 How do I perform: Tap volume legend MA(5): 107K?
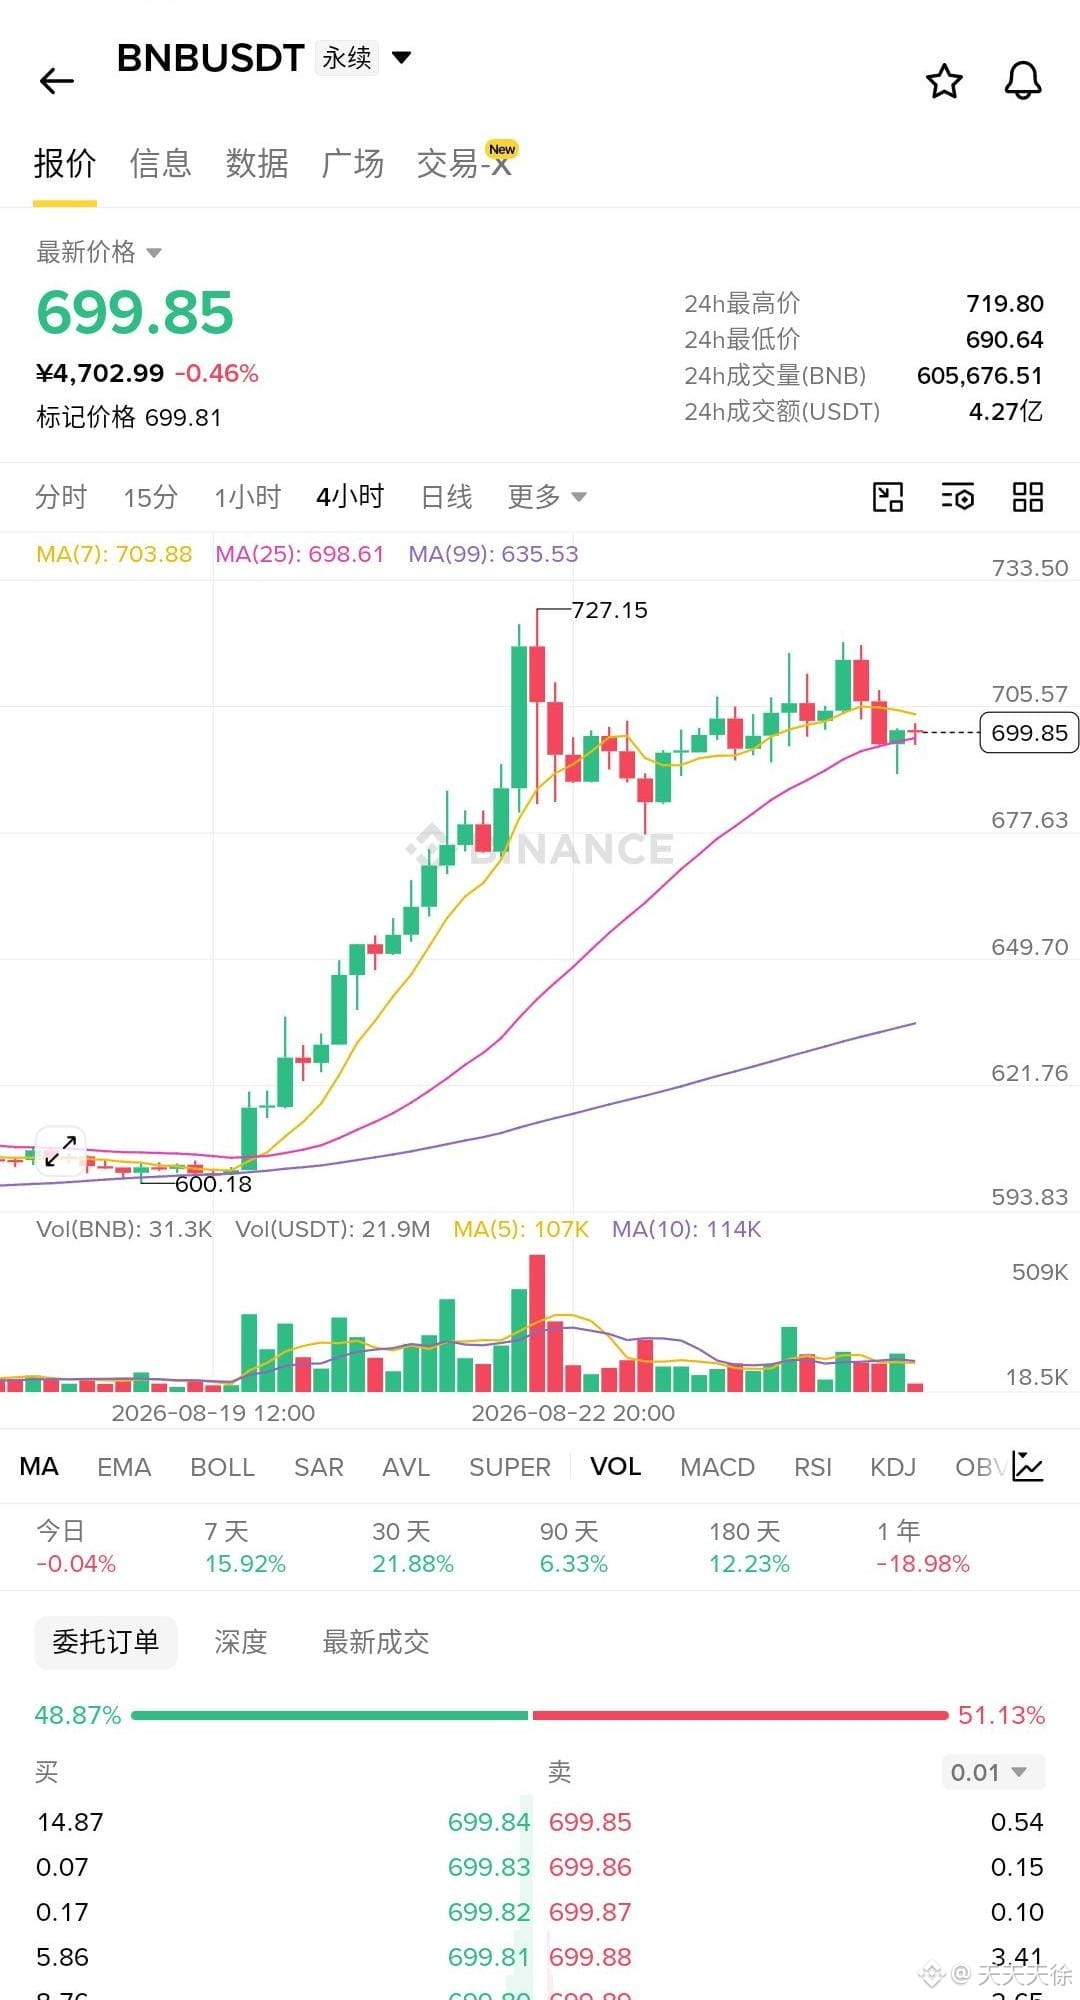click(521, 1229)
